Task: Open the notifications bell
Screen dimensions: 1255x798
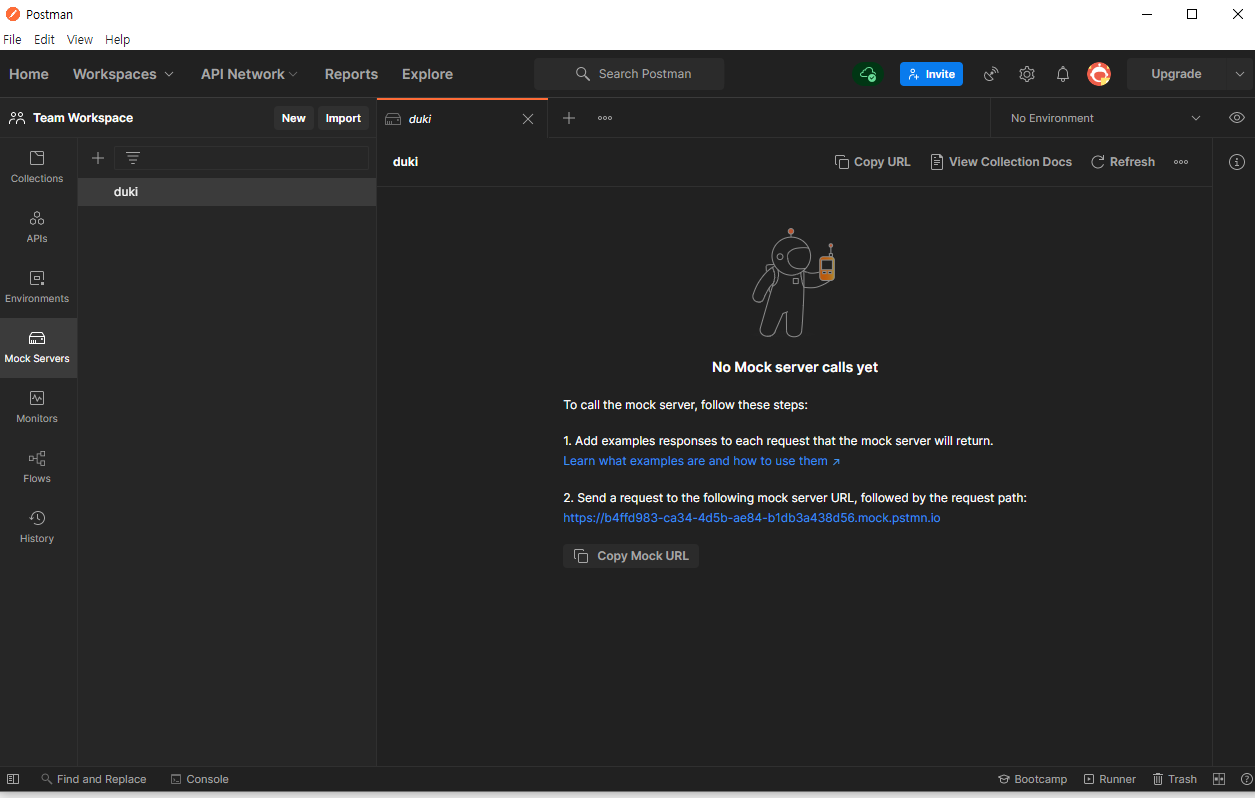Action: coord(1063,74)
